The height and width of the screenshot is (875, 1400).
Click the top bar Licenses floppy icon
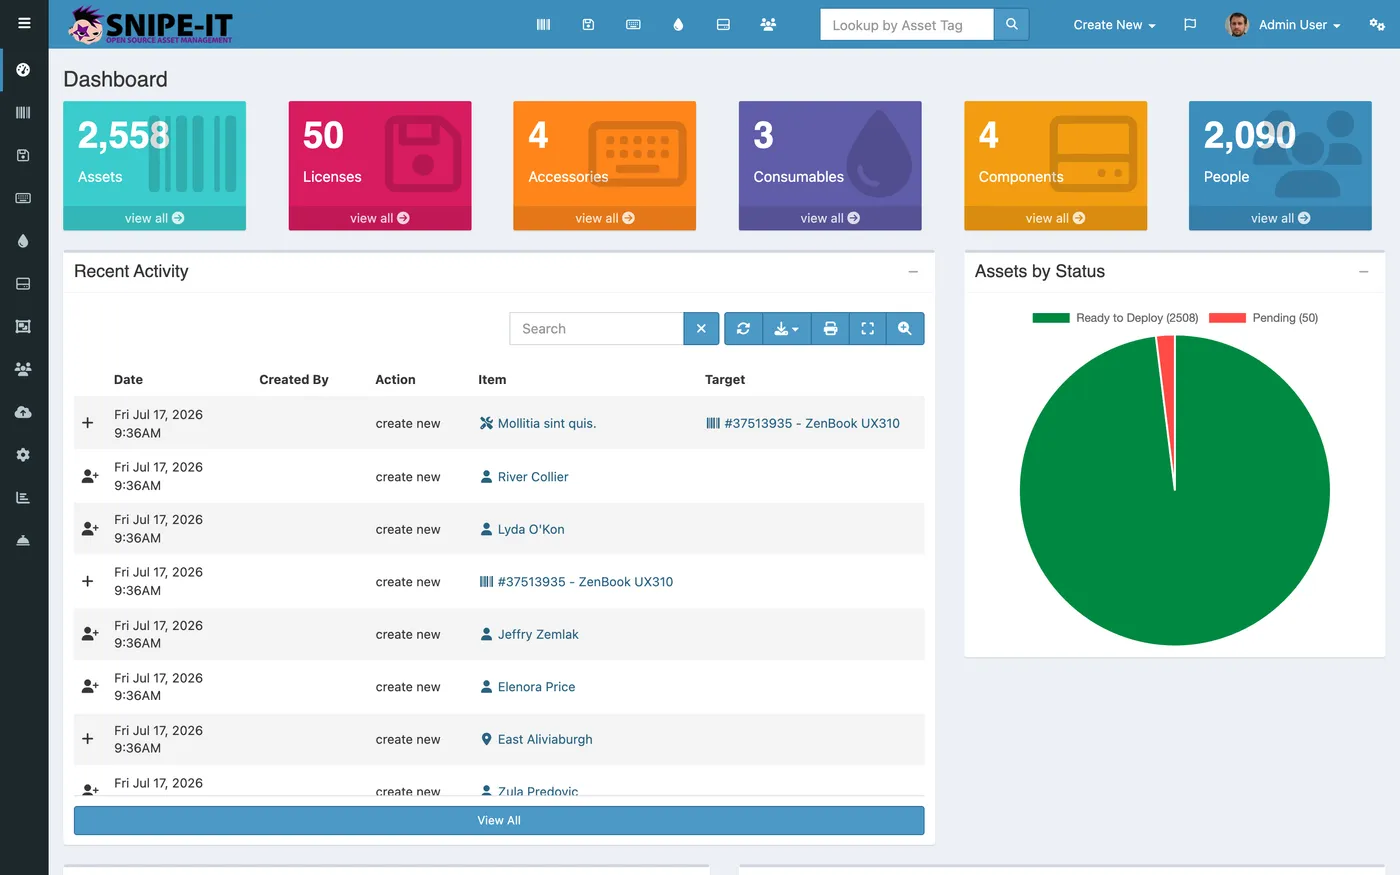(588, 24)
